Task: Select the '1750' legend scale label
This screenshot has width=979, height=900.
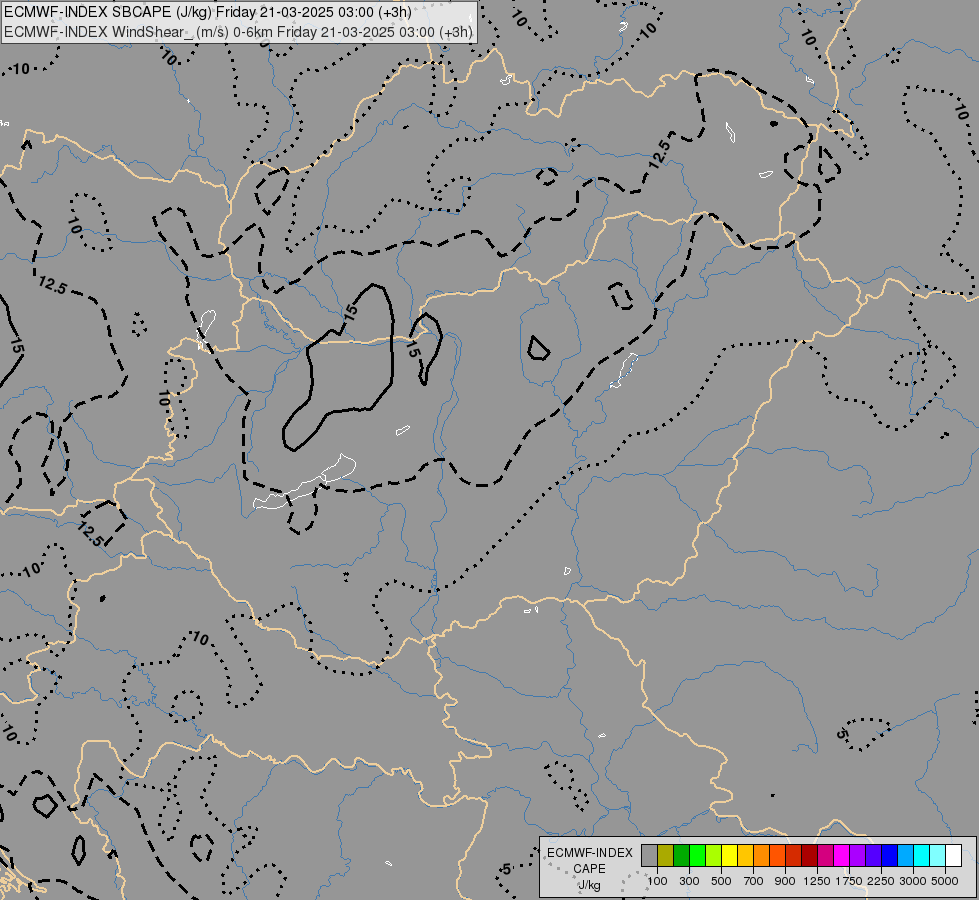Action: [x=849, y=881]
